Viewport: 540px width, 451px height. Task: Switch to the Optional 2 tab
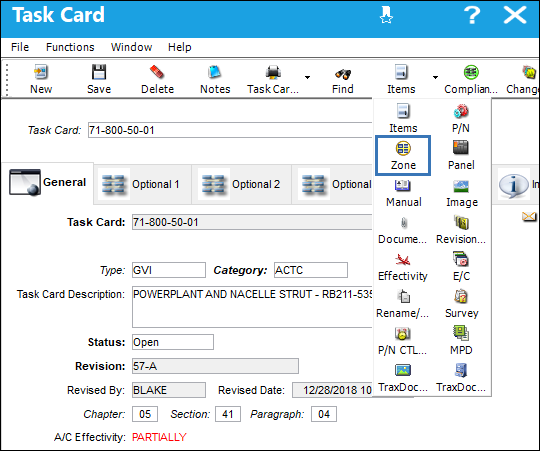point(241,184)
